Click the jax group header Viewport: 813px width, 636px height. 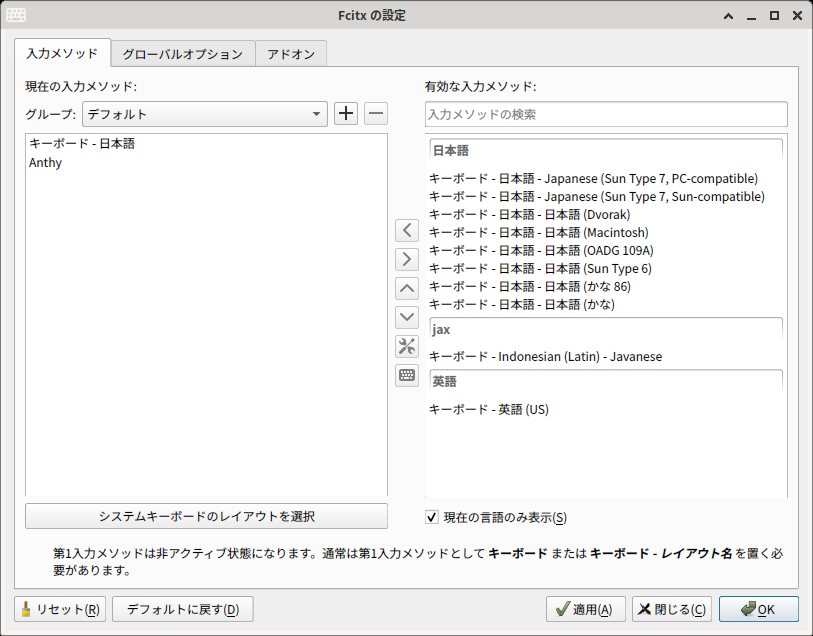point(606,330)
